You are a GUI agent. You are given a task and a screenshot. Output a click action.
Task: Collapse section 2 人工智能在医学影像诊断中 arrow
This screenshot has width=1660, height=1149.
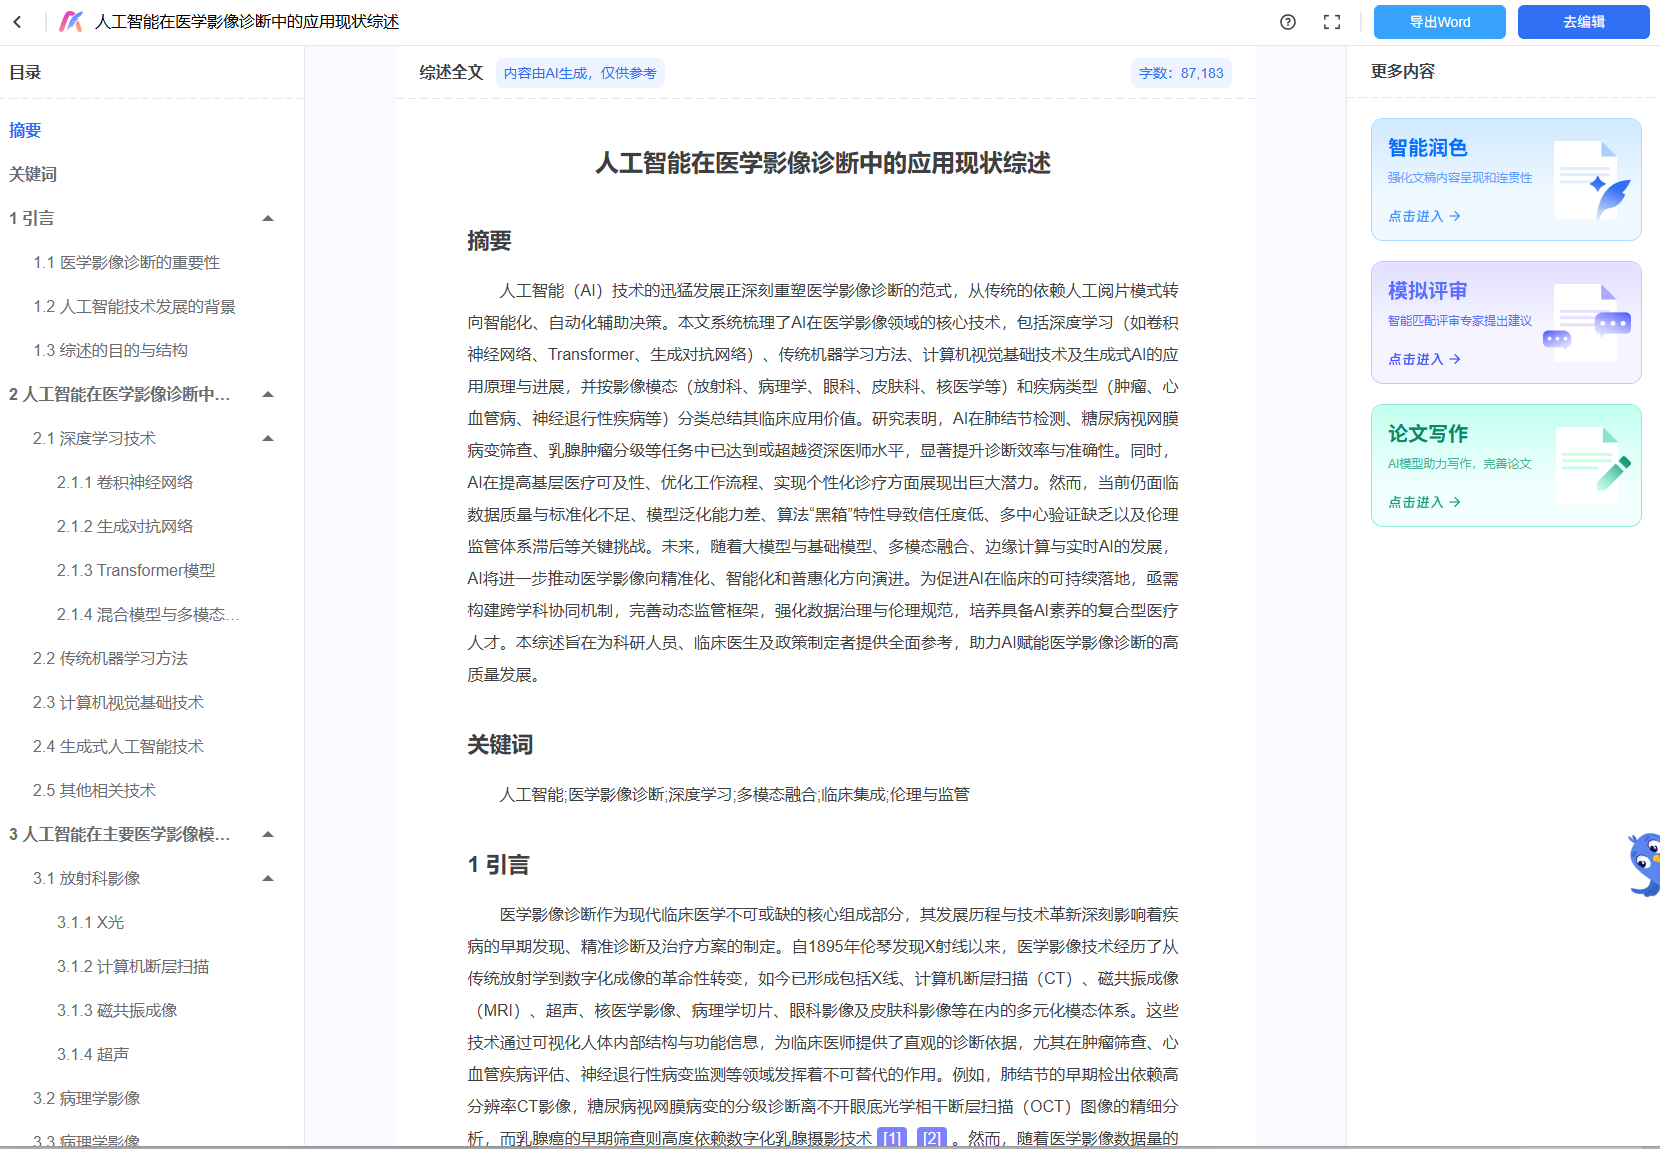268,394
